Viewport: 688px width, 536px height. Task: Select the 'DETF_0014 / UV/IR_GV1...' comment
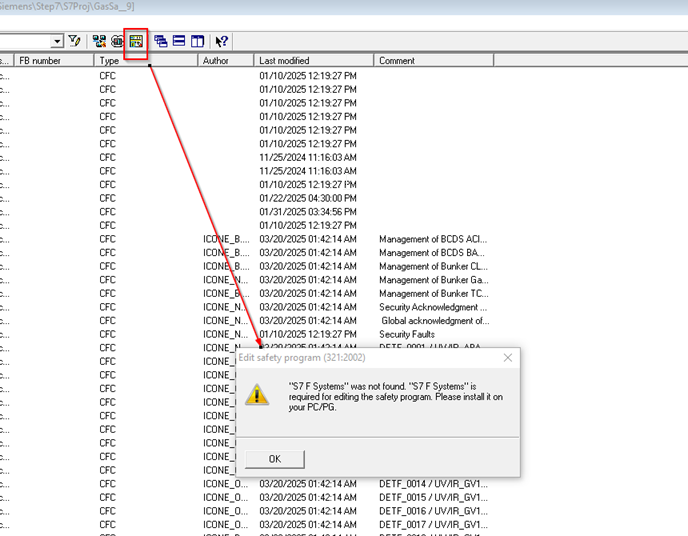[x=434, y=484]
